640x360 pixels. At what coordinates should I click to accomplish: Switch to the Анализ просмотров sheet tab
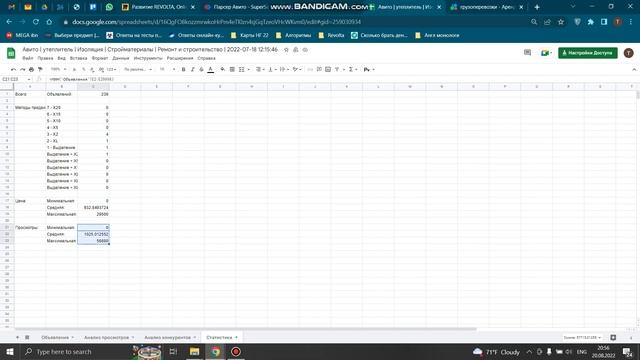coord(109,337)
